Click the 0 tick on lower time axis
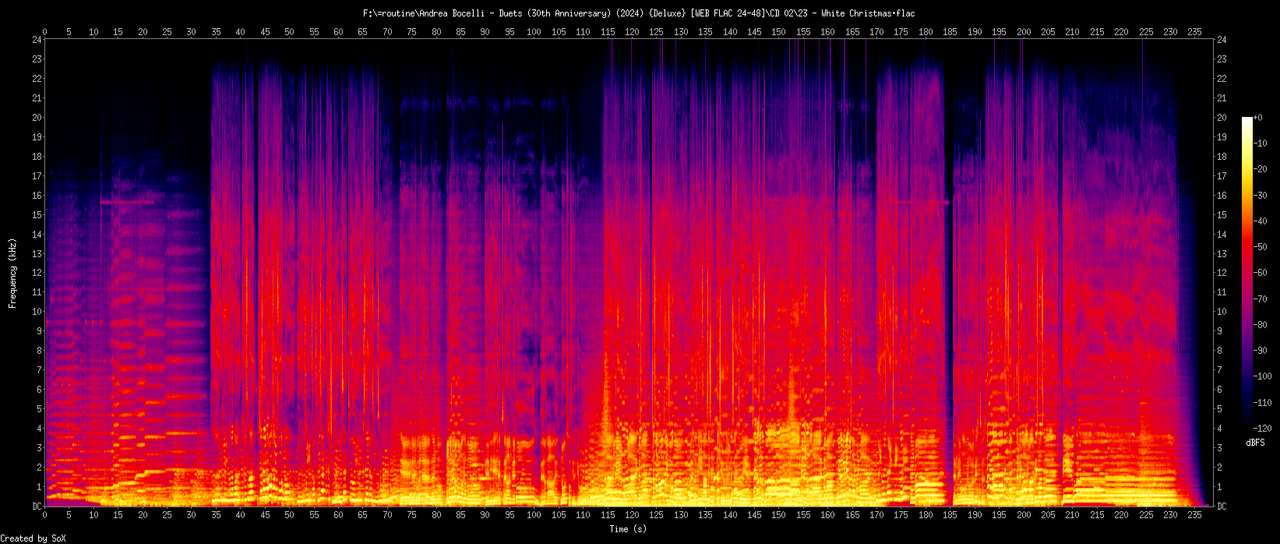The width and height of the screenshot is (1280, 544). tap(45, 516)
